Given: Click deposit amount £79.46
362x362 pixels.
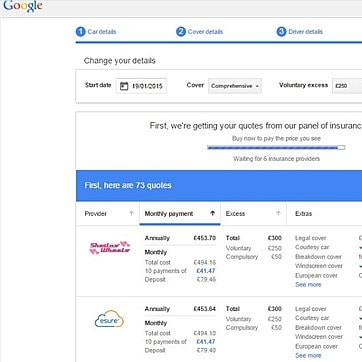Looking at the screenshot, I should click(206, 279).
